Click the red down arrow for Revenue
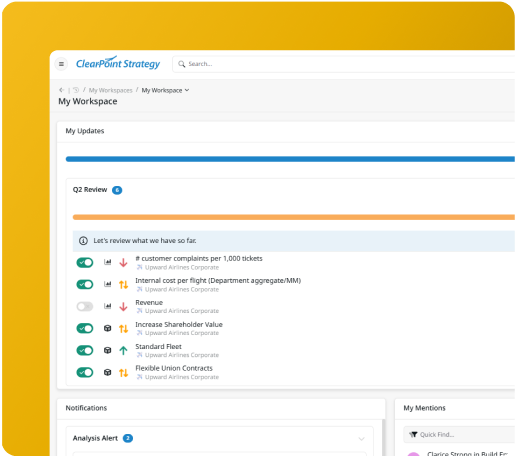The image size is (515, 456). click(x=123, y=307)
